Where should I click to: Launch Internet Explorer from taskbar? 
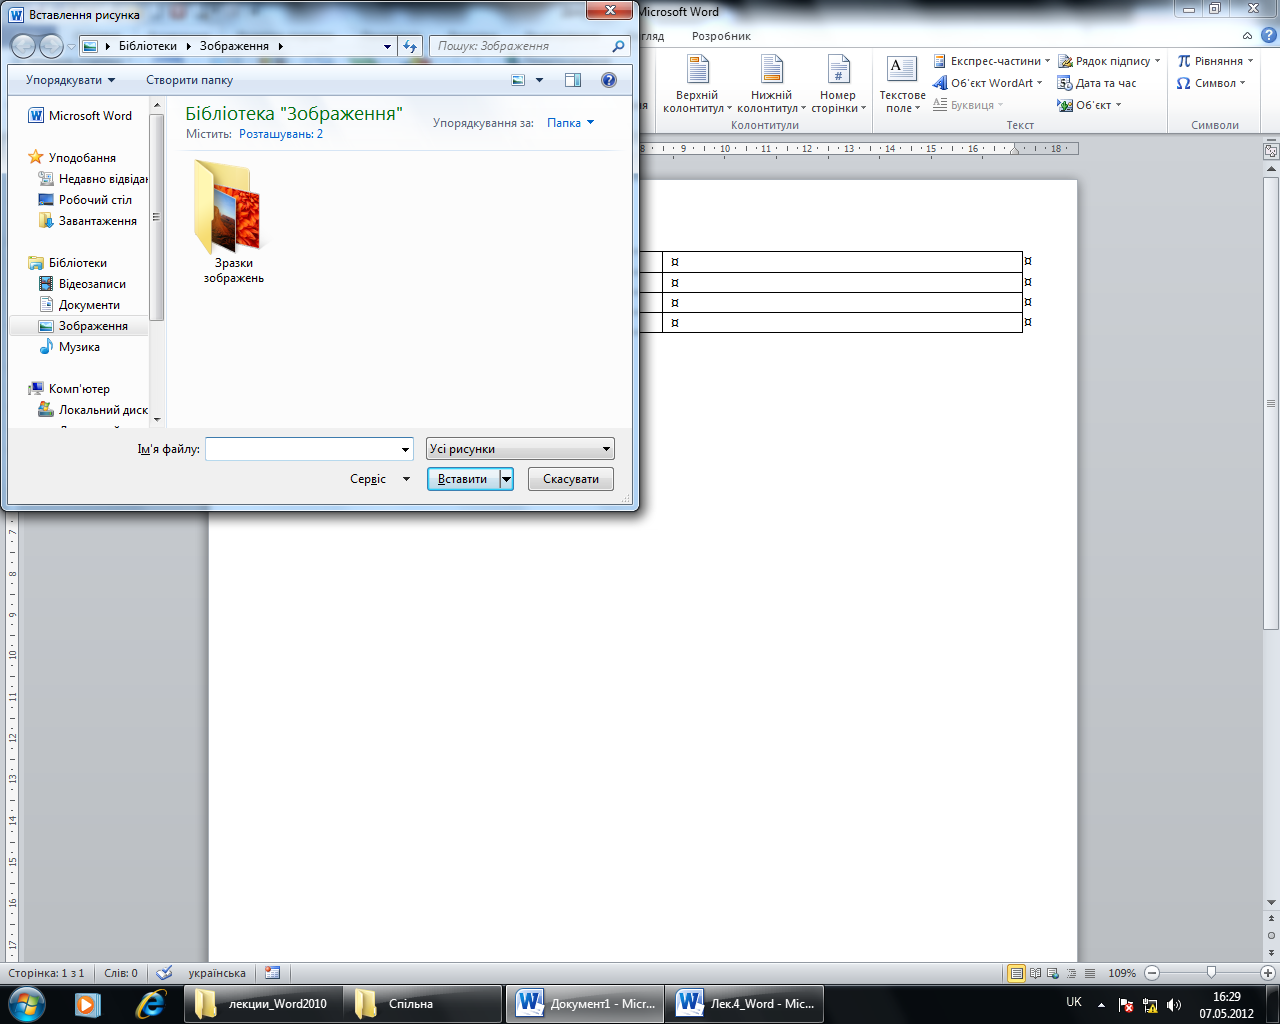pyautogui.click(x=150, y=1003)
